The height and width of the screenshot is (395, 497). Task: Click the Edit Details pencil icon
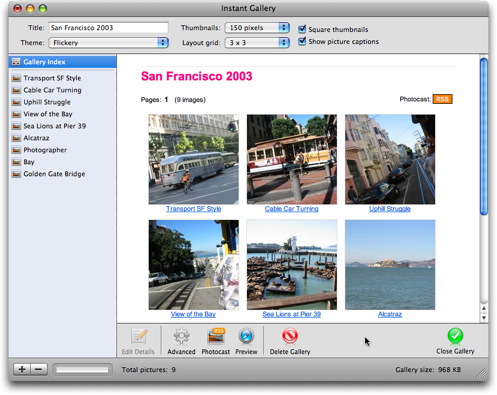pos(138,336)
